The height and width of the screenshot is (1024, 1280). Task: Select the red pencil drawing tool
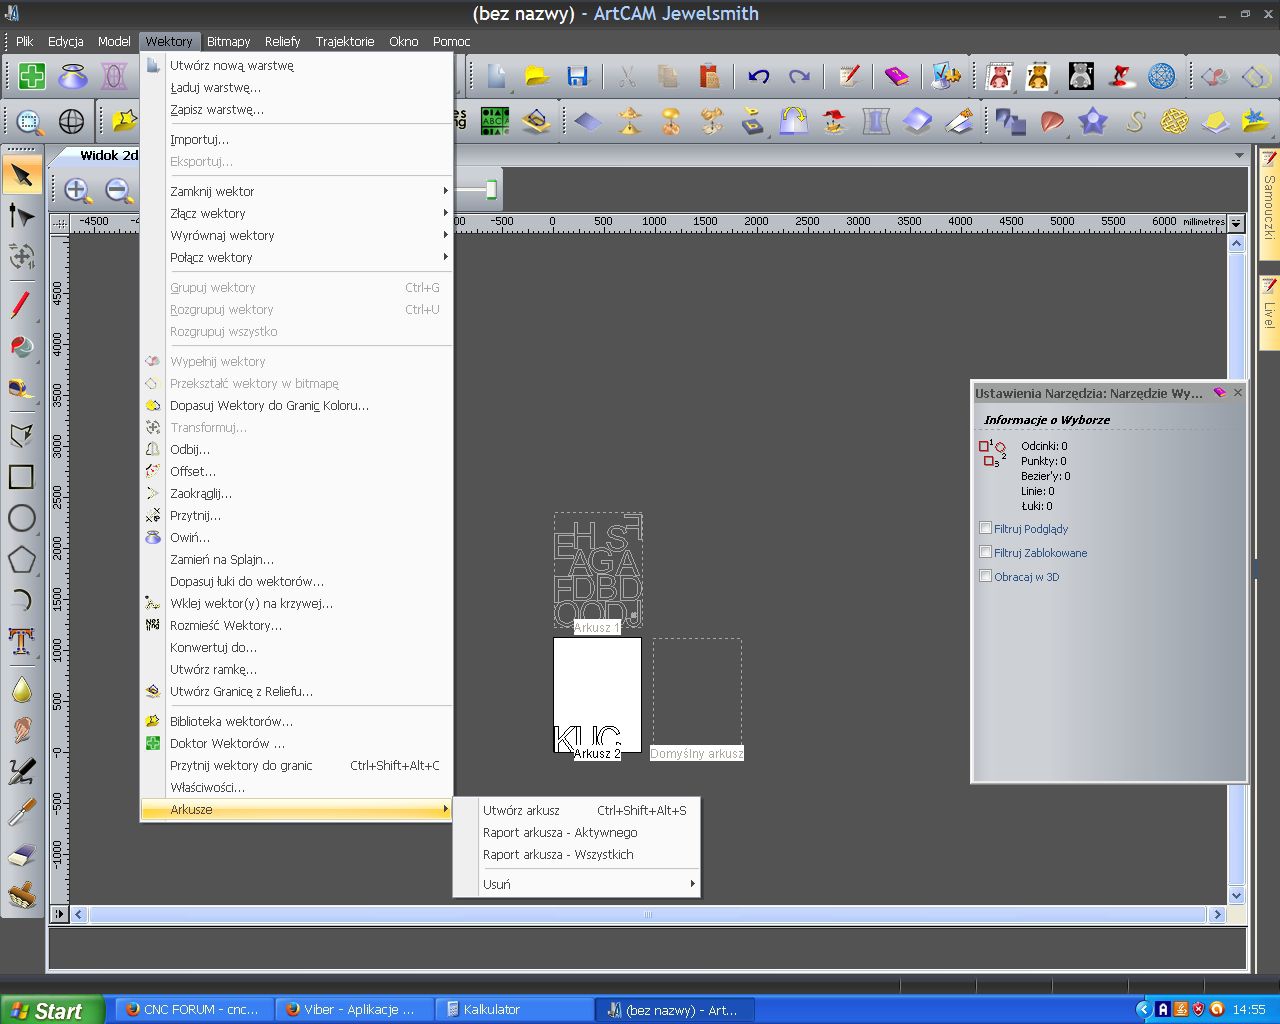22,305
